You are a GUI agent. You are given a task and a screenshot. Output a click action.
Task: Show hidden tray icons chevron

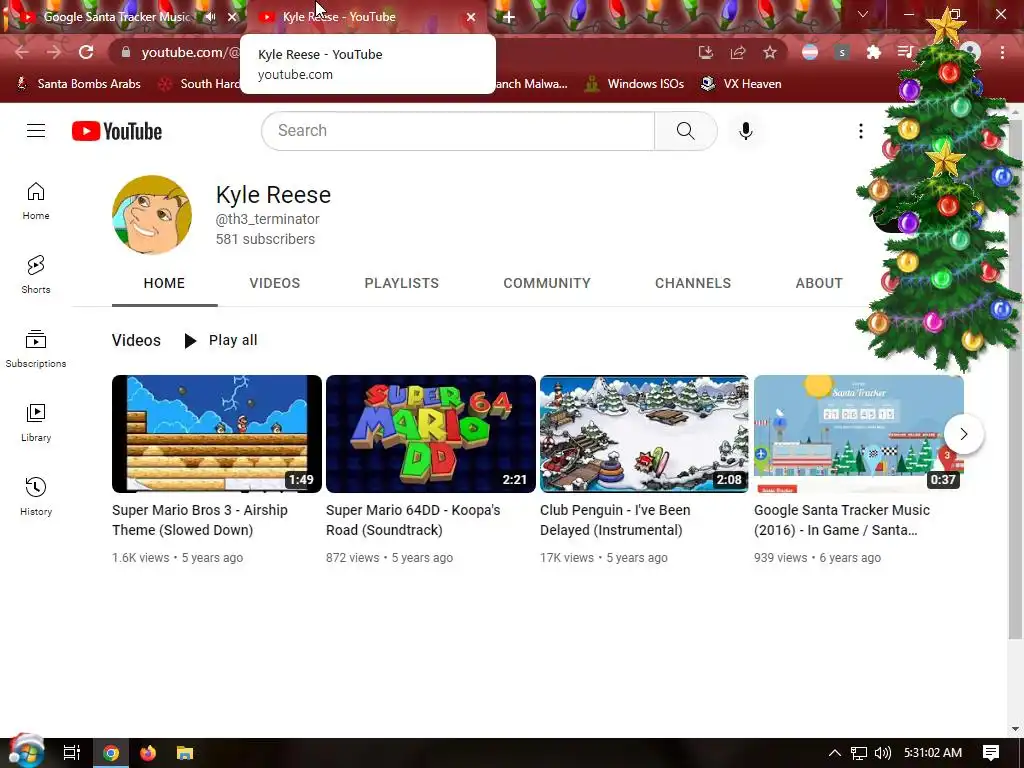835,753
